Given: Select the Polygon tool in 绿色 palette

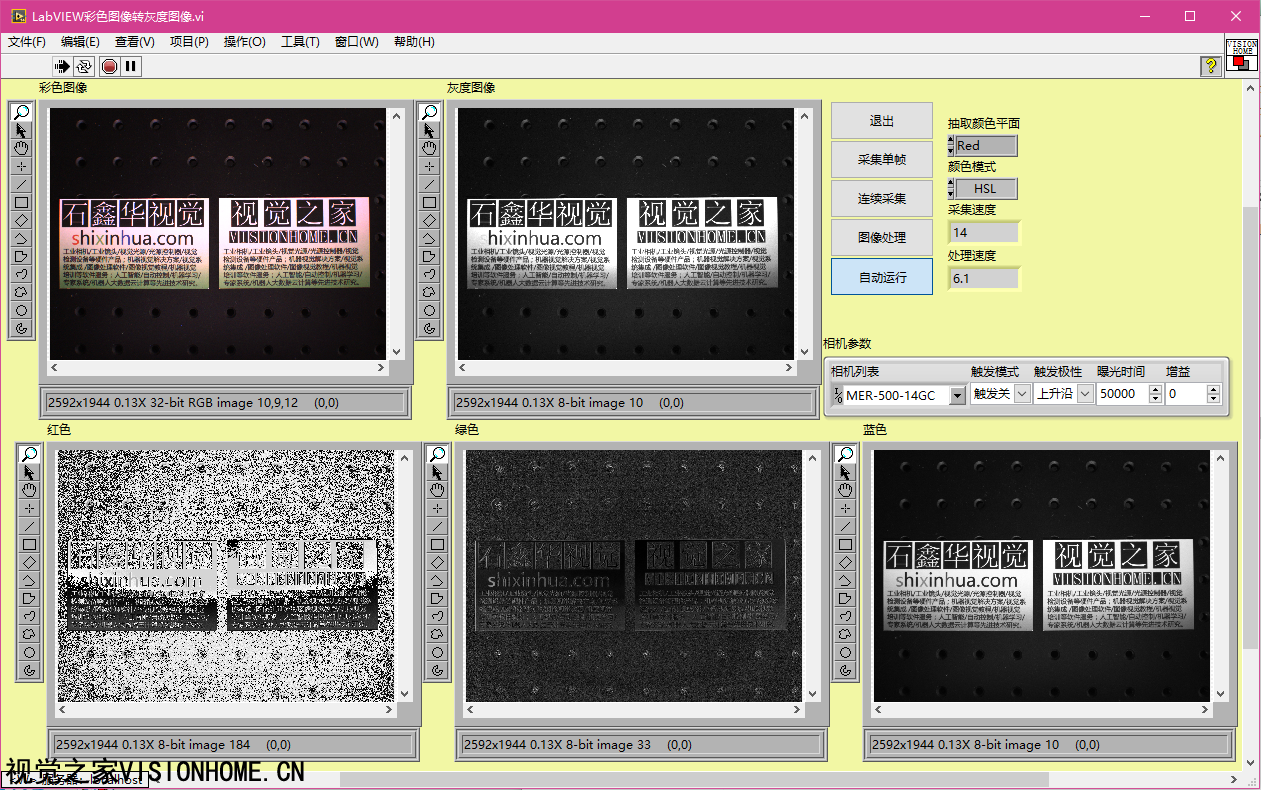Looking at the screenshot, I should tap(437, 598).
